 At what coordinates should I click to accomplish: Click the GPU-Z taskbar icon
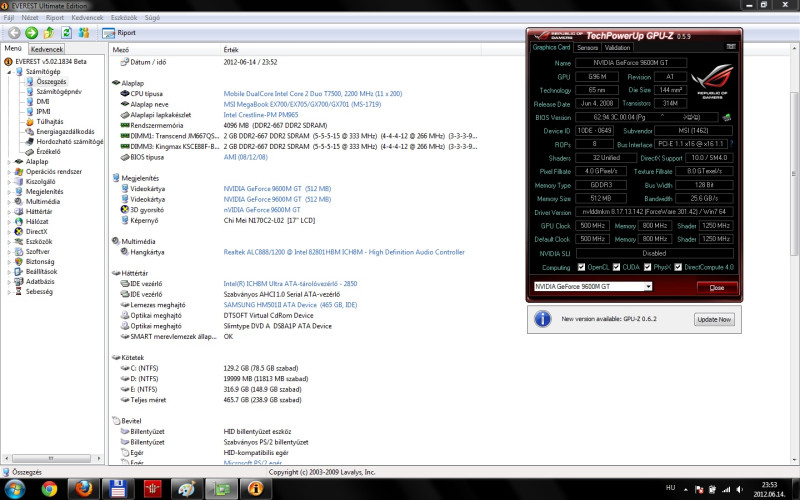[x=221, y=489]
